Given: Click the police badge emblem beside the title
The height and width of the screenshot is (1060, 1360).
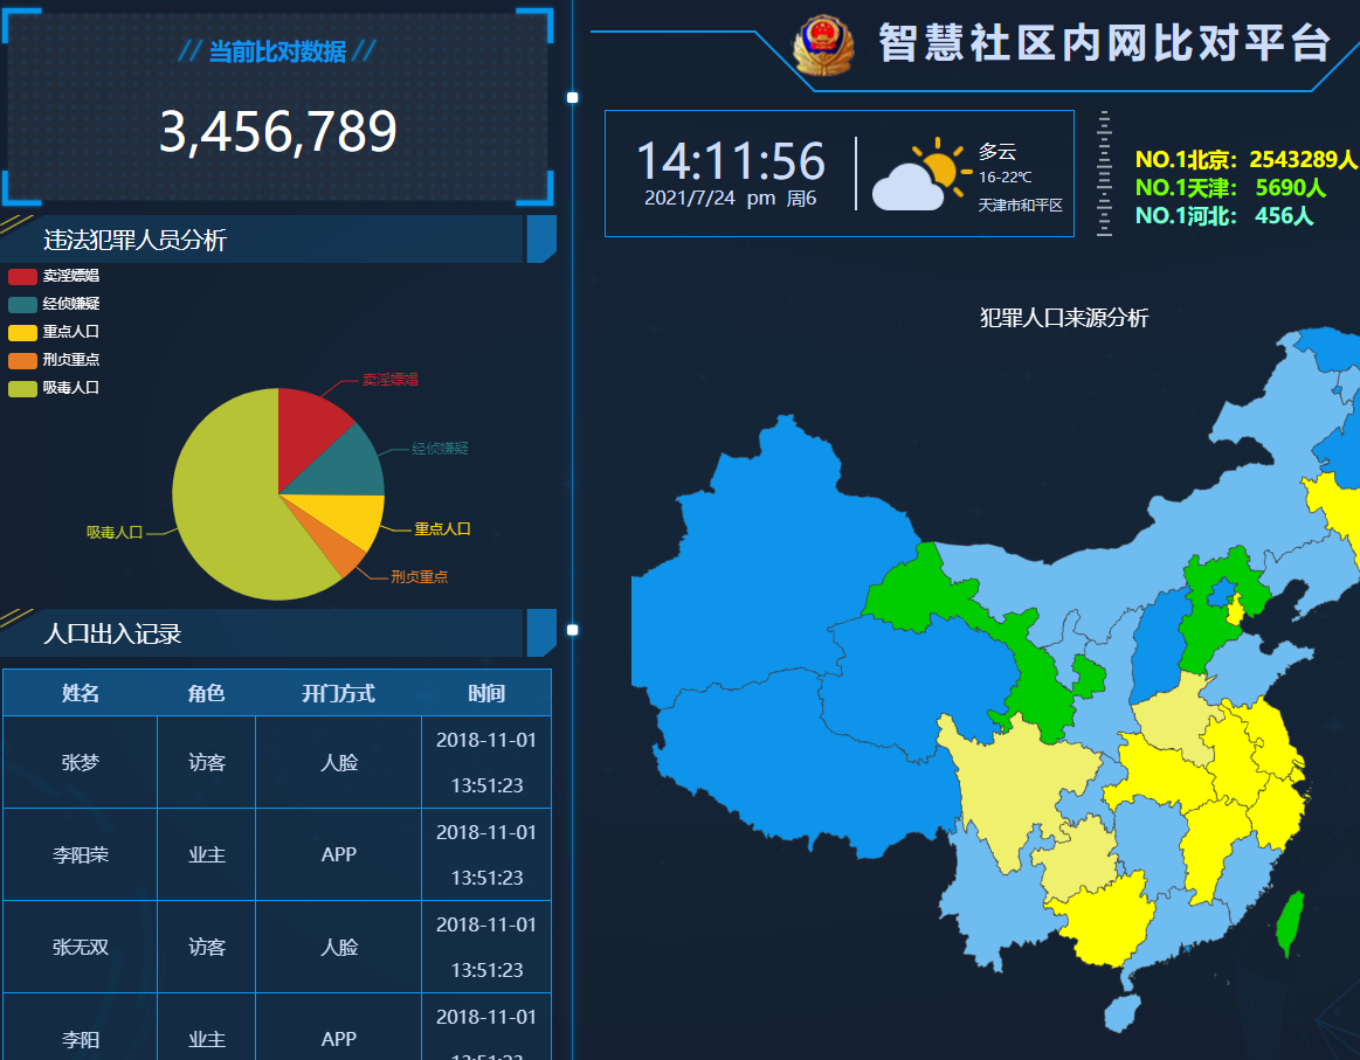Looking at the screenshot, I should point(824,44).
